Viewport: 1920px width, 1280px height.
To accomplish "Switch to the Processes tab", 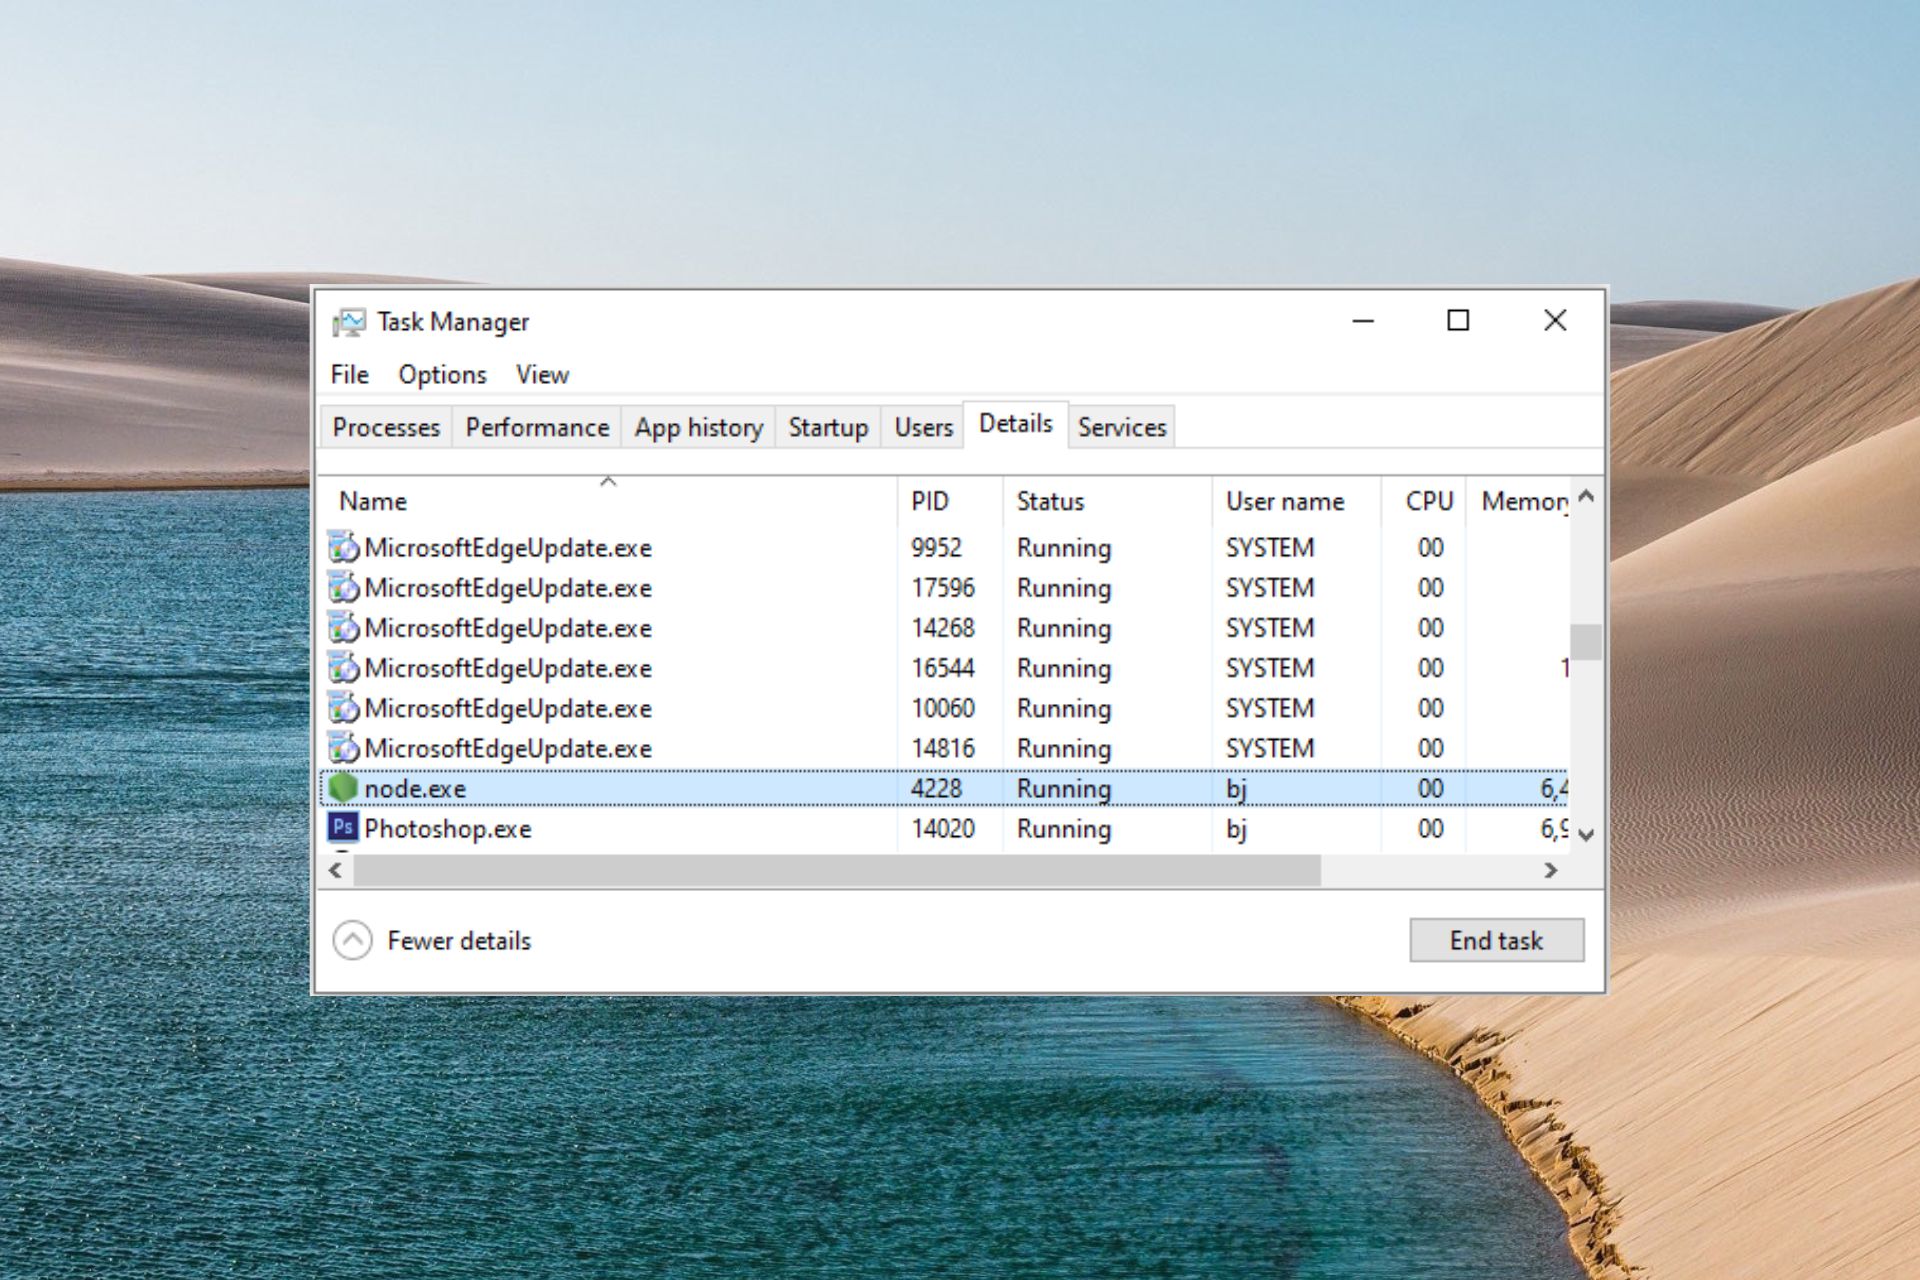I will (x=386, y=428).
